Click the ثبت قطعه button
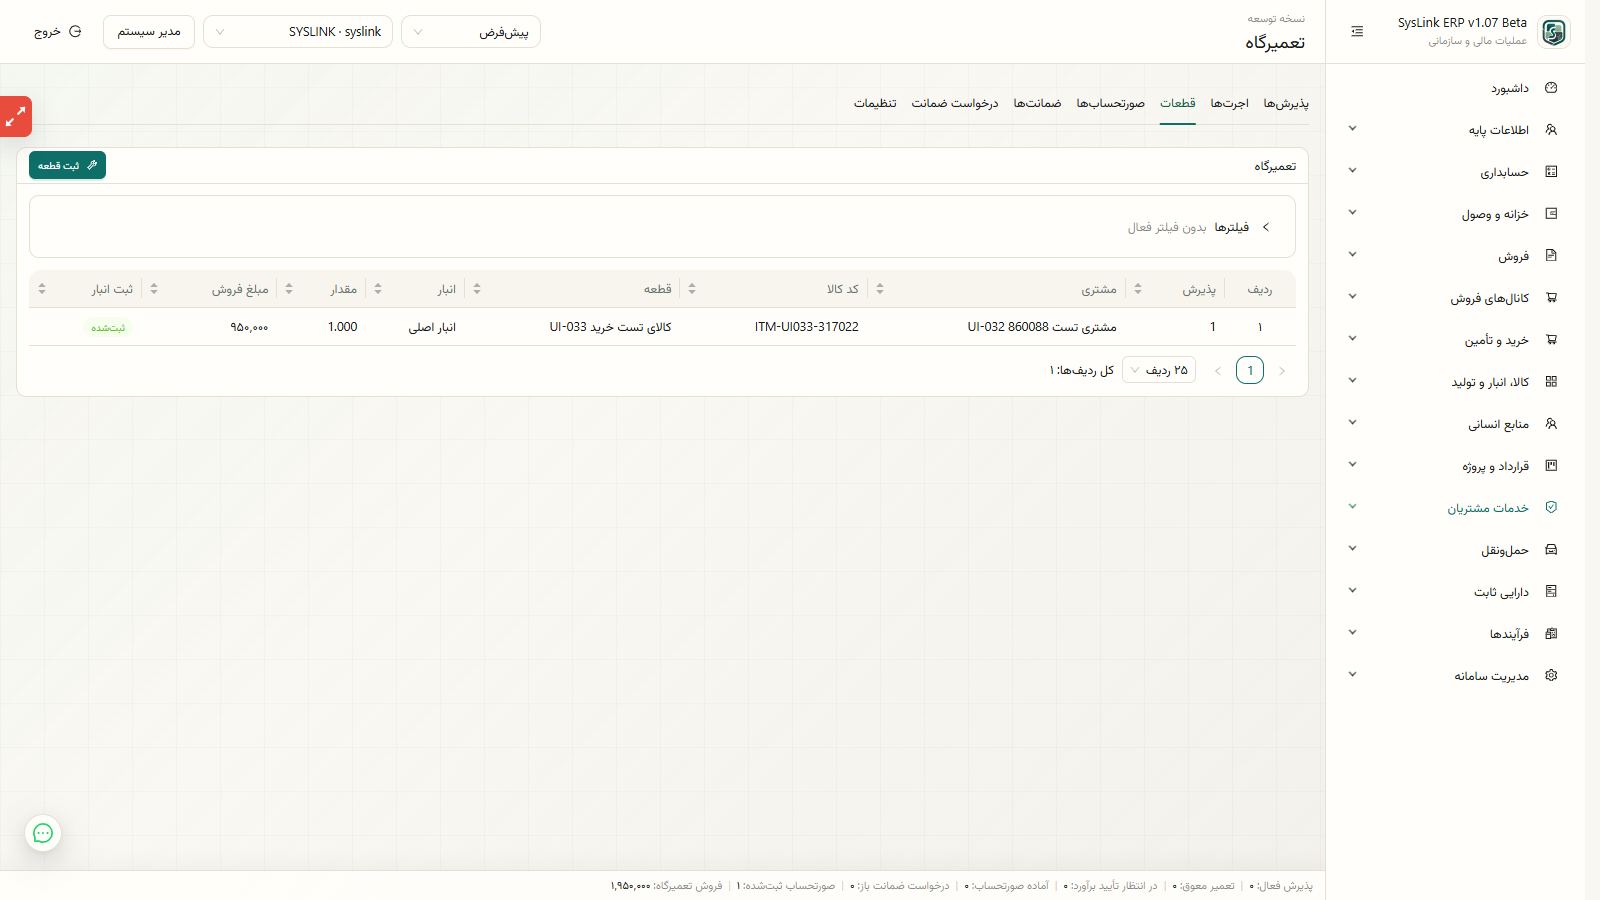 pos(67,166)
